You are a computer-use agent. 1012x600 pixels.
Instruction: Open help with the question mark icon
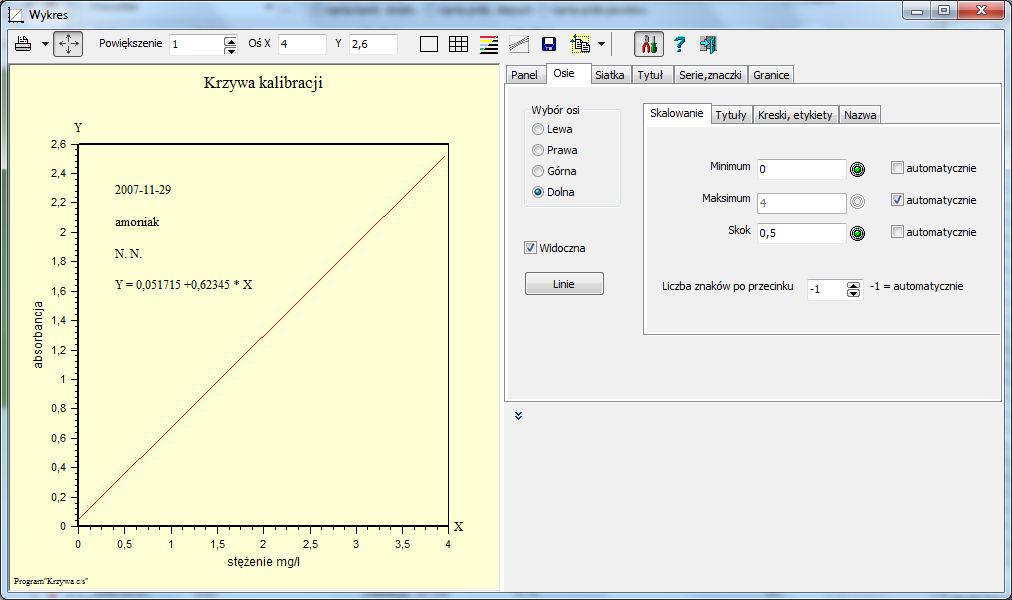[679, 45]
